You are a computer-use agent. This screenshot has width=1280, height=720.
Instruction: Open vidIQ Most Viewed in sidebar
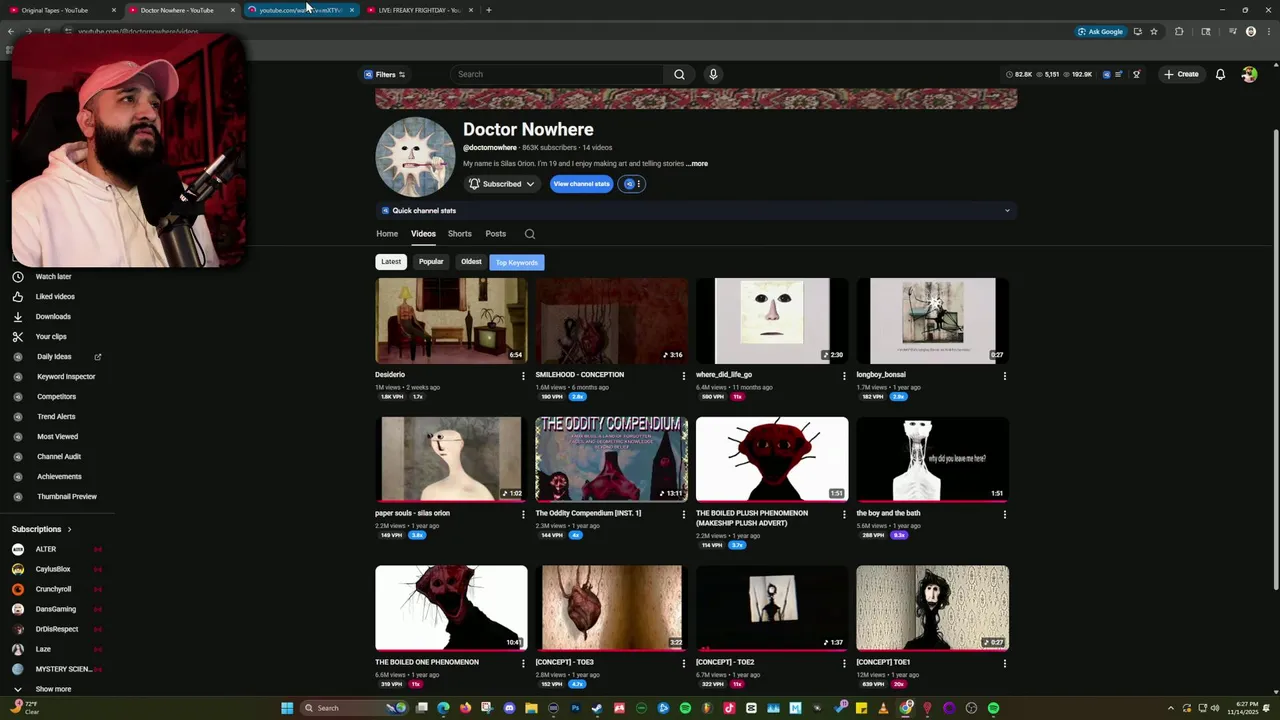coord(57,437)
